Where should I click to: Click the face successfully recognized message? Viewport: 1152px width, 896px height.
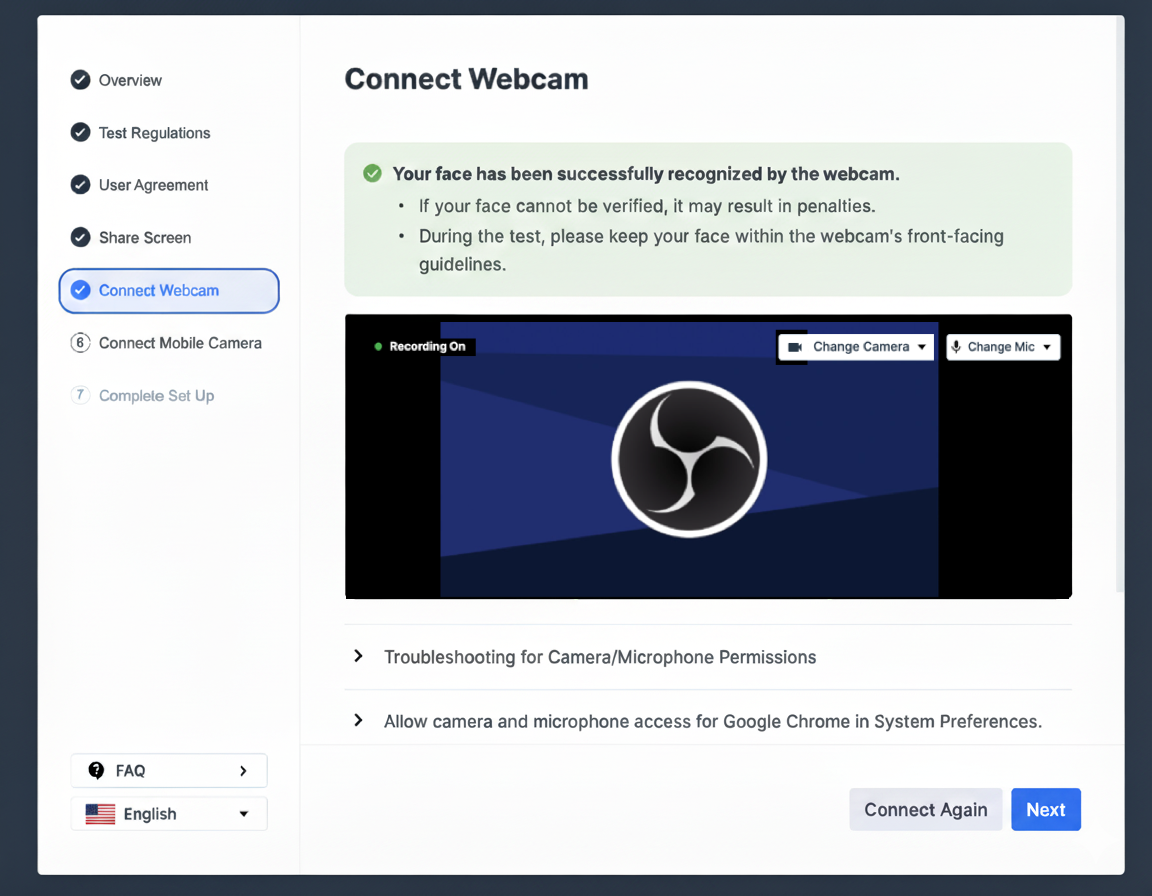click(645, 174)
